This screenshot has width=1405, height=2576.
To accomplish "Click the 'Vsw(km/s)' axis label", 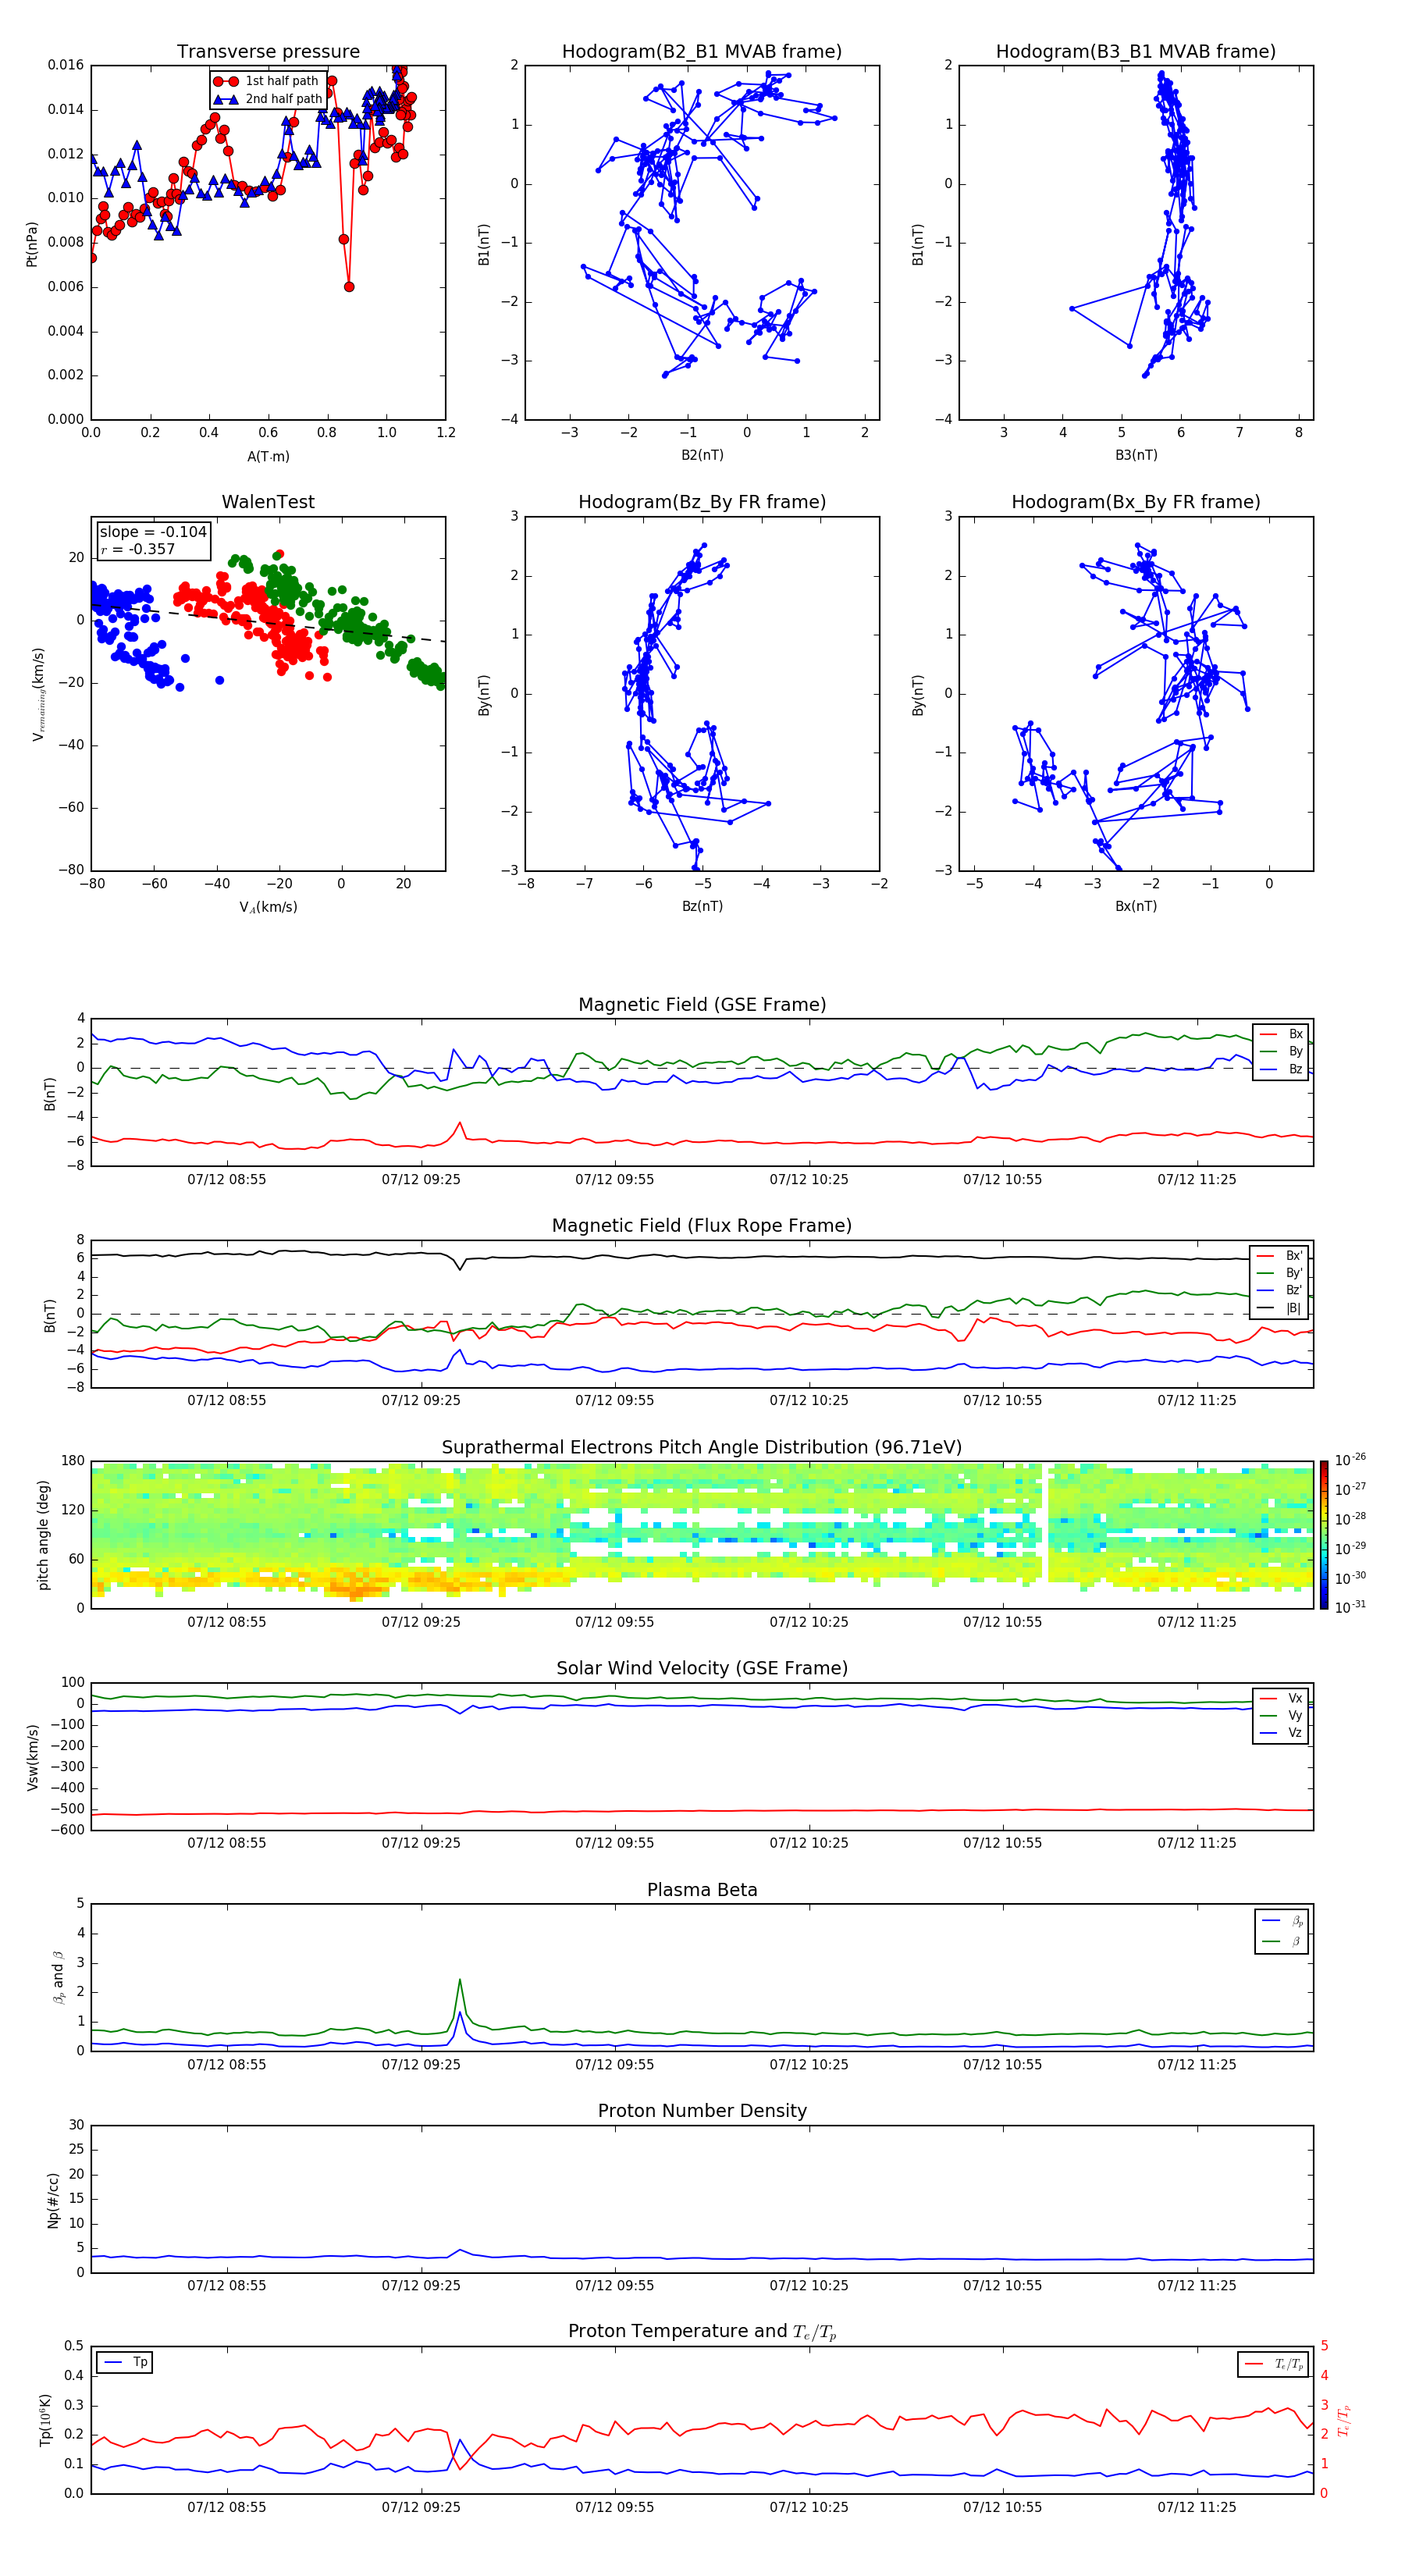I will (32, 1757).
